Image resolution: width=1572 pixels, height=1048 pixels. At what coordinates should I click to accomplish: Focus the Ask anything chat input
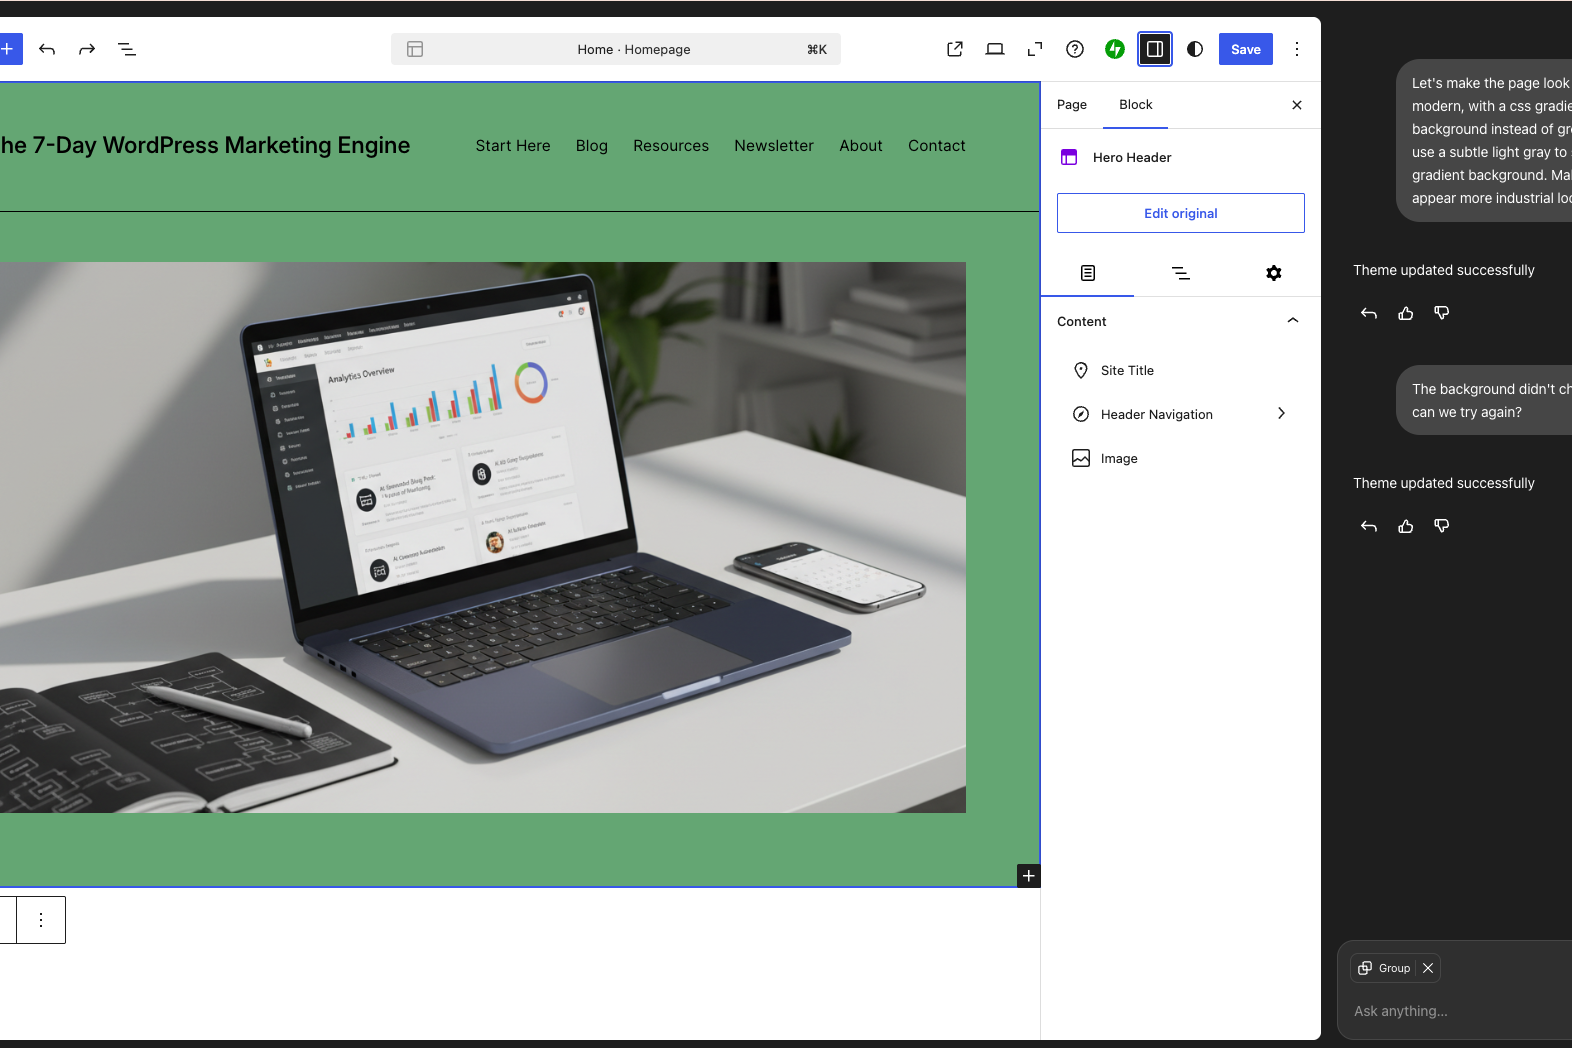point(1460,1011)
